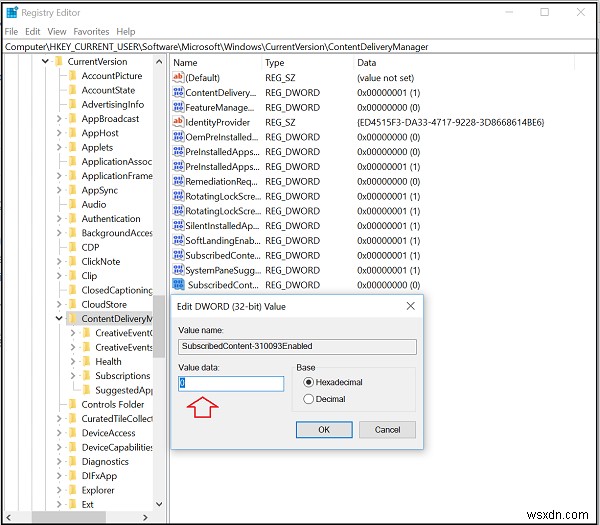Expand the Authentication key

click(59, 219)
